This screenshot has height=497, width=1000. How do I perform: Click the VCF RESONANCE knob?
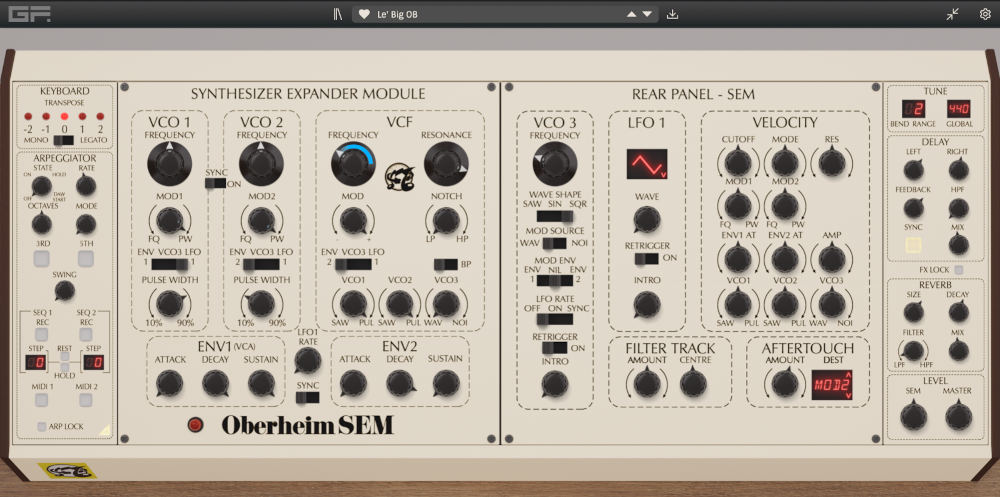pyautogui.click(x=446, y=163)
